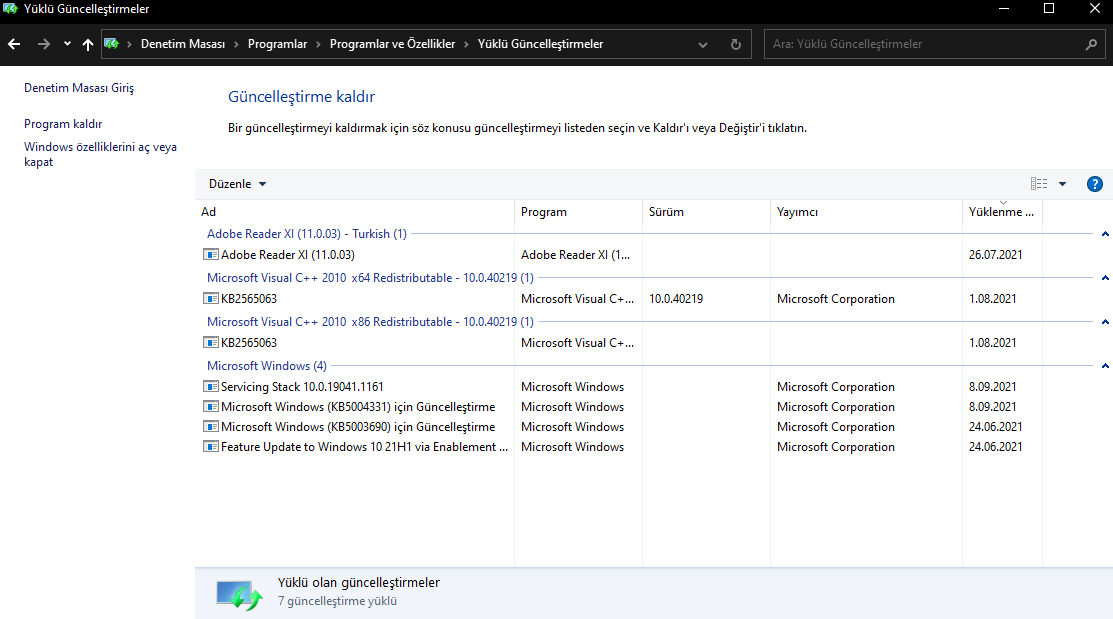Click the Control Panel icon in address bar
Viewport: 1113px width, 619px height.
111,44
